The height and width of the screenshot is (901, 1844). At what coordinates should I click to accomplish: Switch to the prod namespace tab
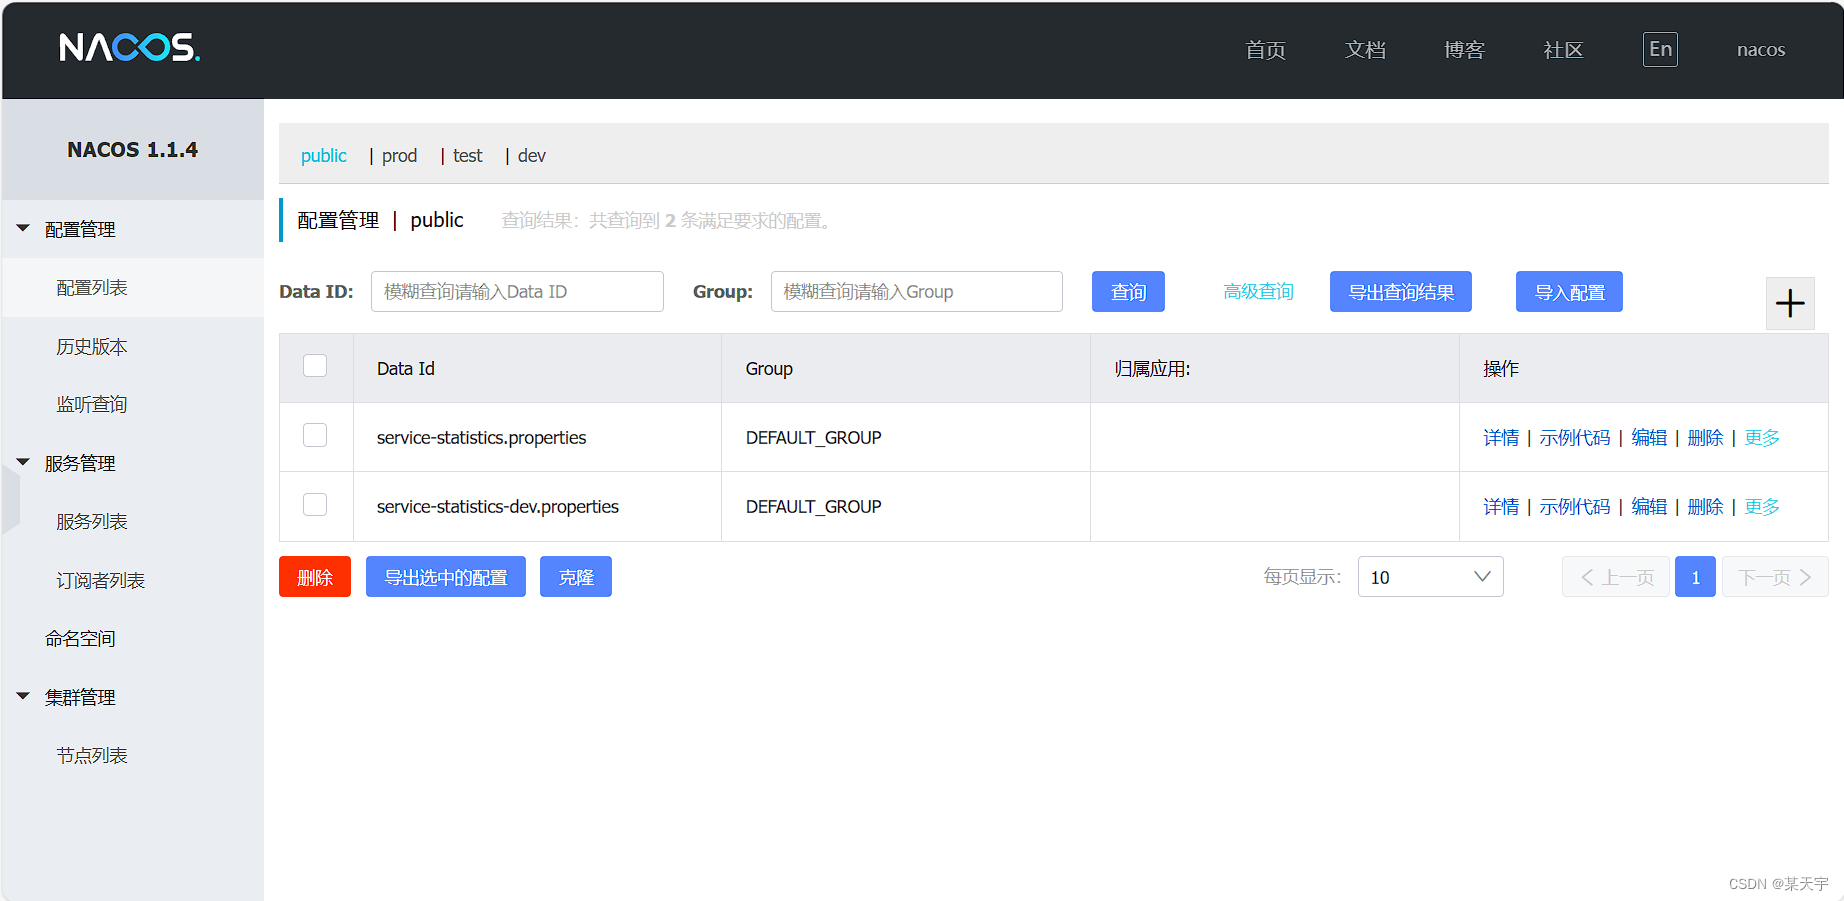point(398,155)
